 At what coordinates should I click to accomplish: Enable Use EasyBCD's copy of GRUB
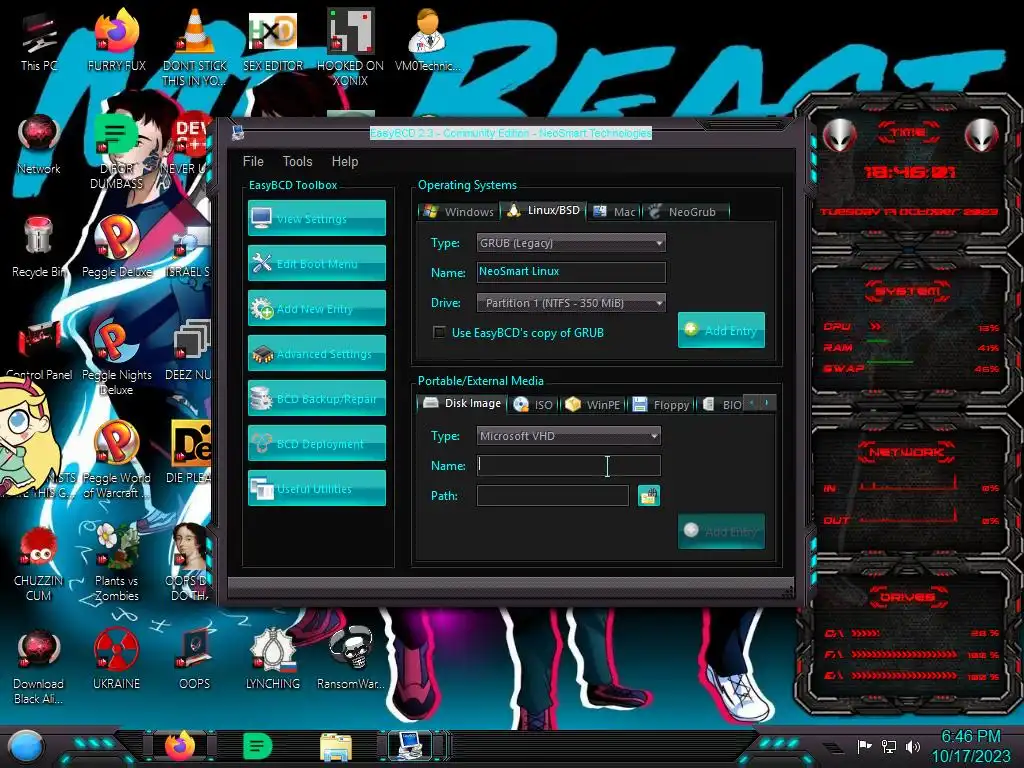440,332
